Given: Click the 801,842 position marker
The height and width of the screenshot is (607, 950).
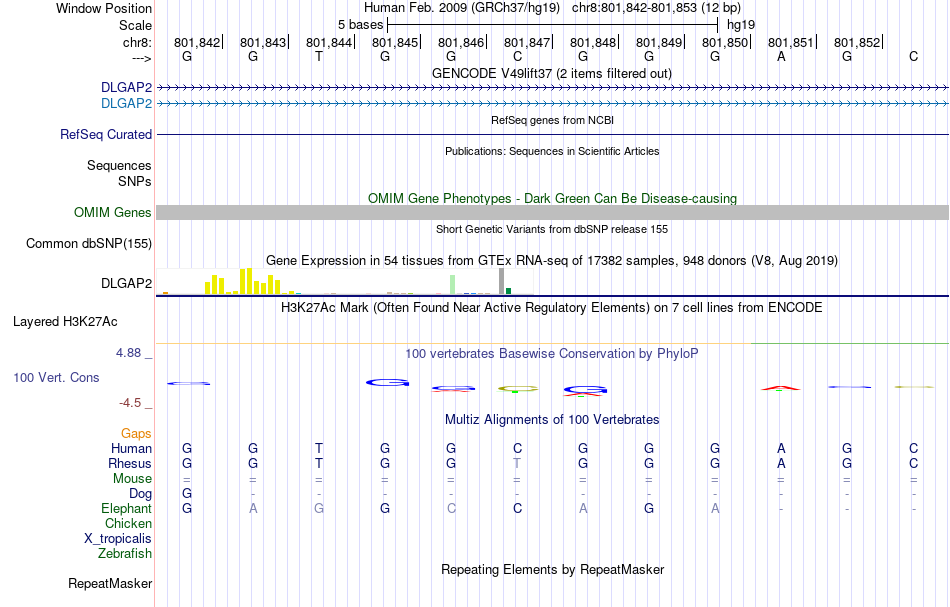Looking at the screenshot, I should 198,42.
